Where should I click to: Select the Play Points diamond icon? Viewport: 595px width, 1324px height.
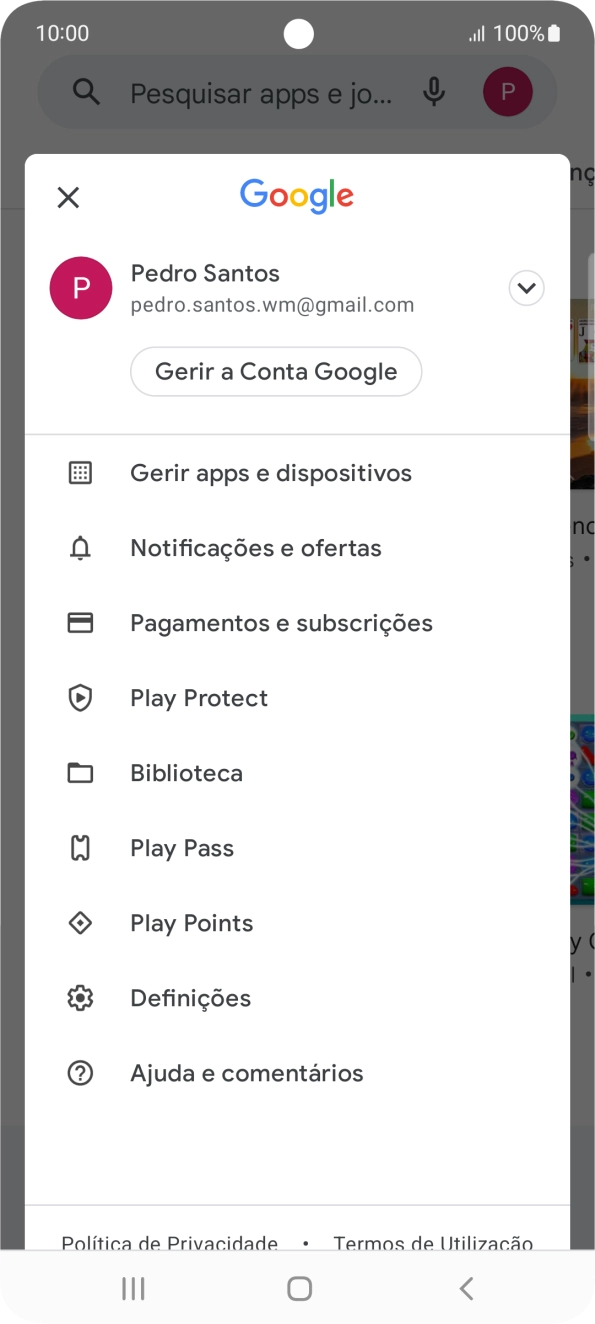pyautogui.click(x=80, y=922)
